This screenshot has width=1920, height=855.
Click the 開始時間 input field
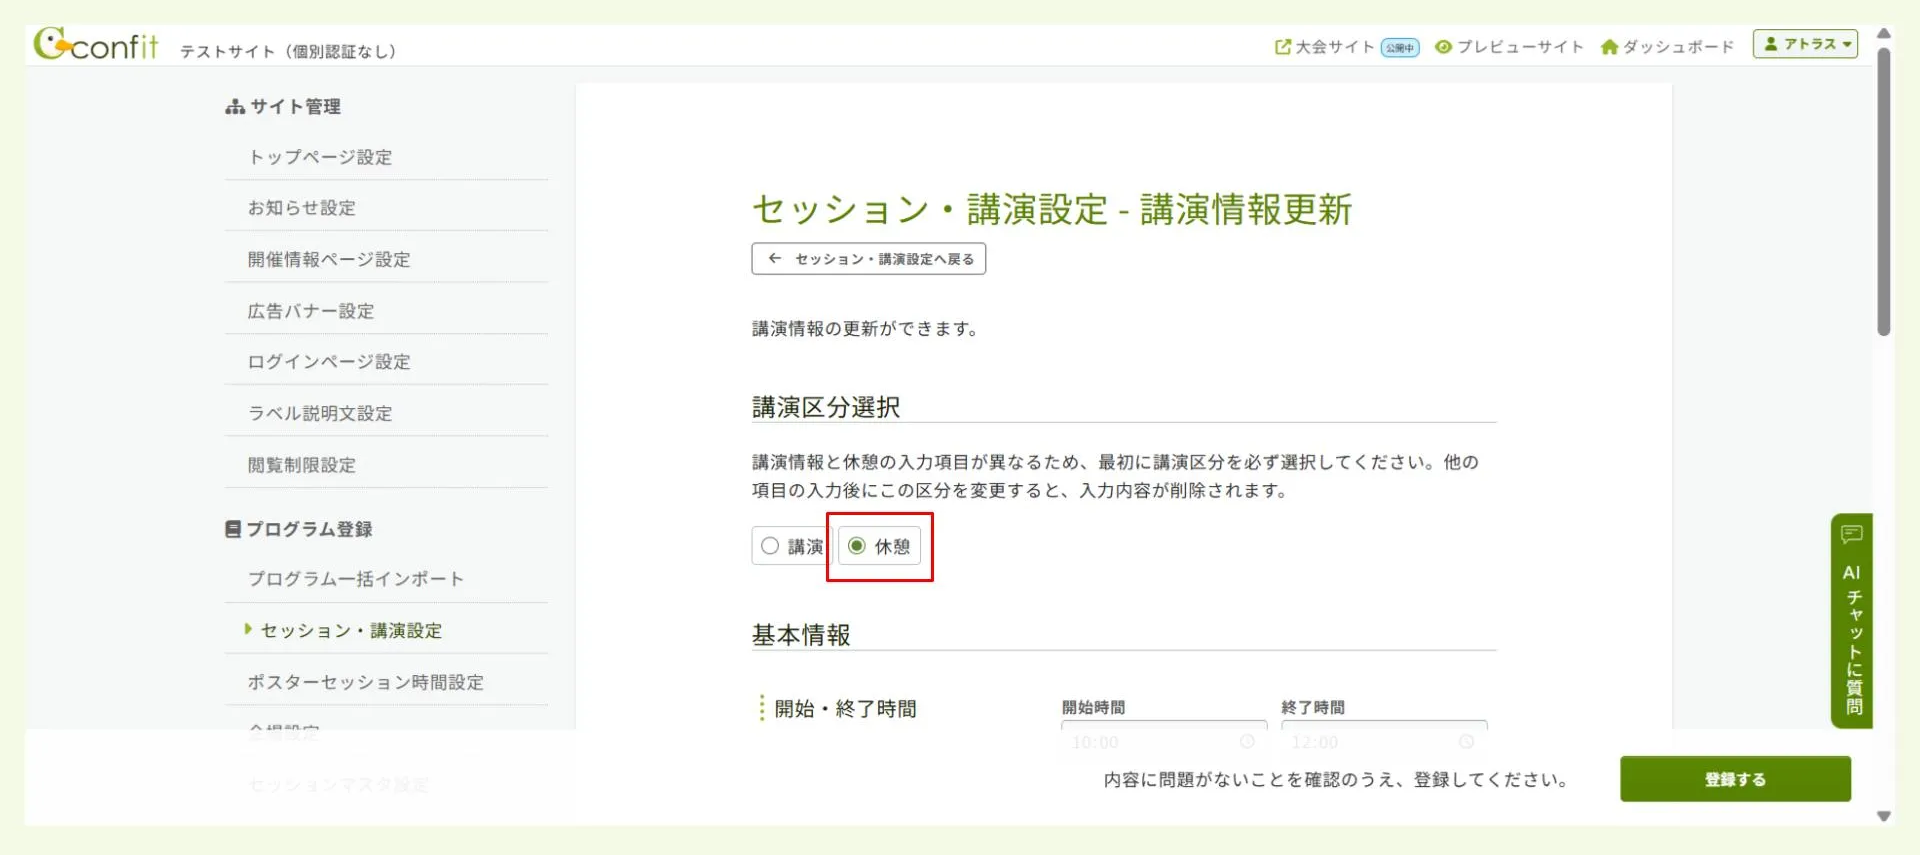(1164, 740)
